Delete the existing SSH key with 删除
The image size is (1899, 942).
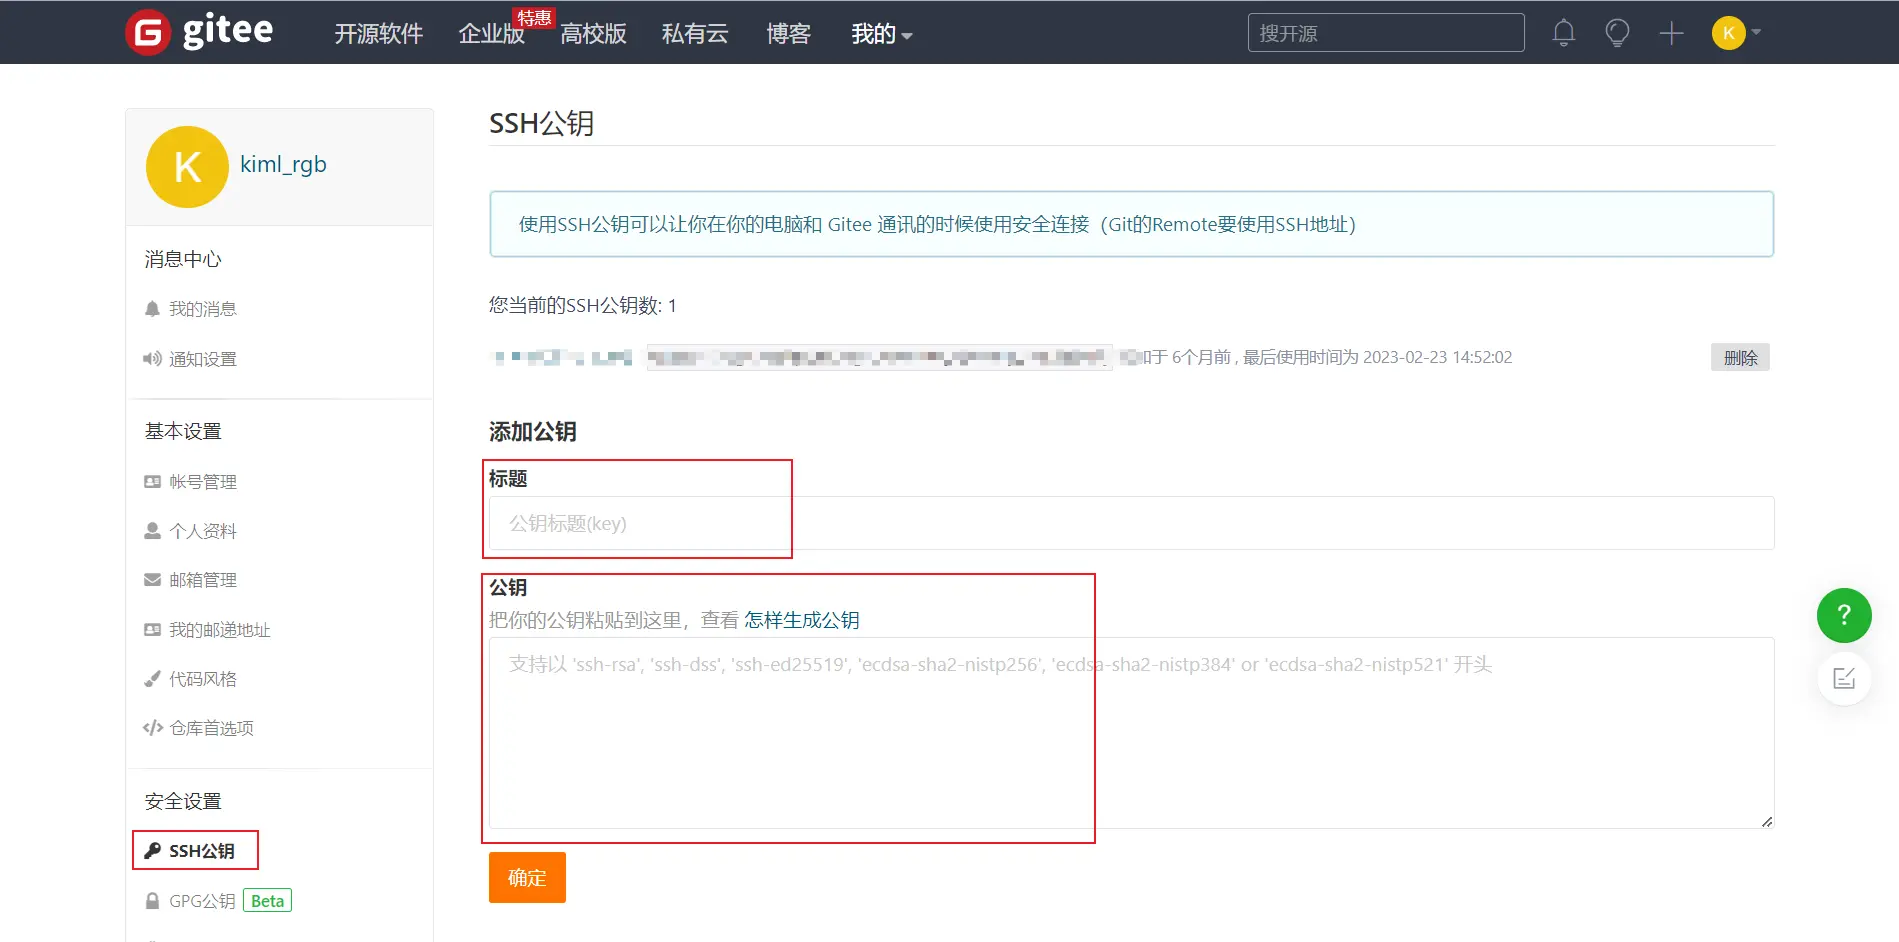[1739, 357]
